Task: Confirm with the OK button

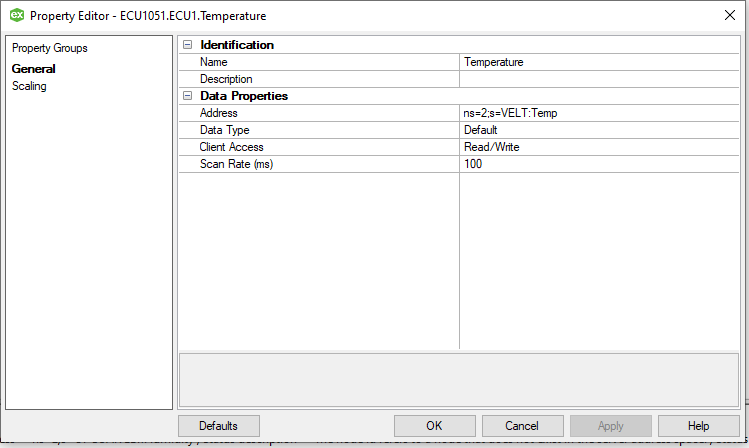Action: click(x=435, y=426)
